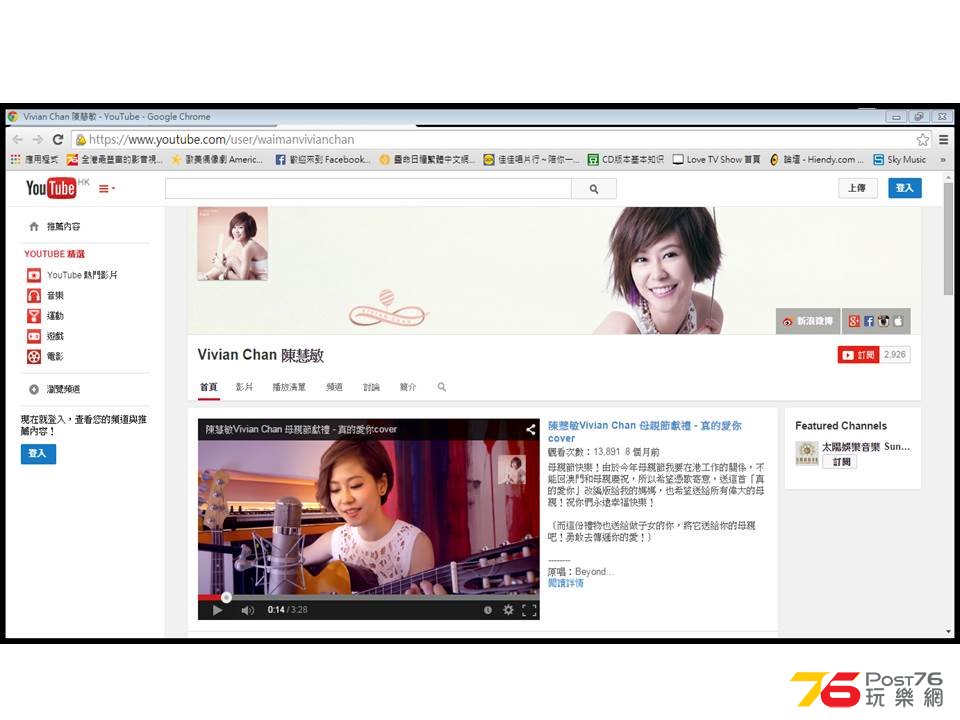Open the Facebook icon on banner

pos(869,321)
